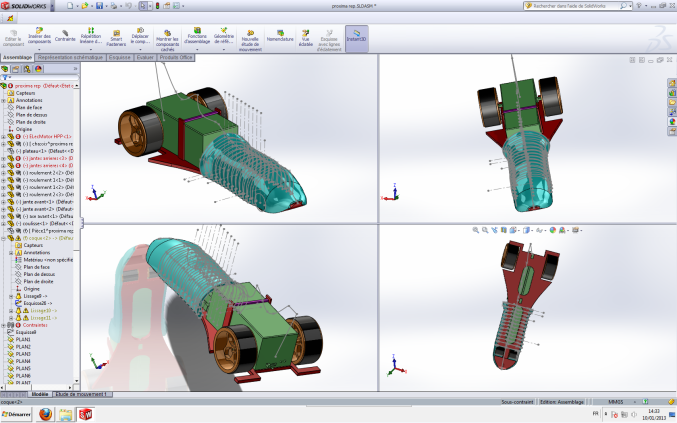The width and height of the screenshot is (677, 423).
Task: Open the Répétition linéaire tool
Action: point(91,36)
